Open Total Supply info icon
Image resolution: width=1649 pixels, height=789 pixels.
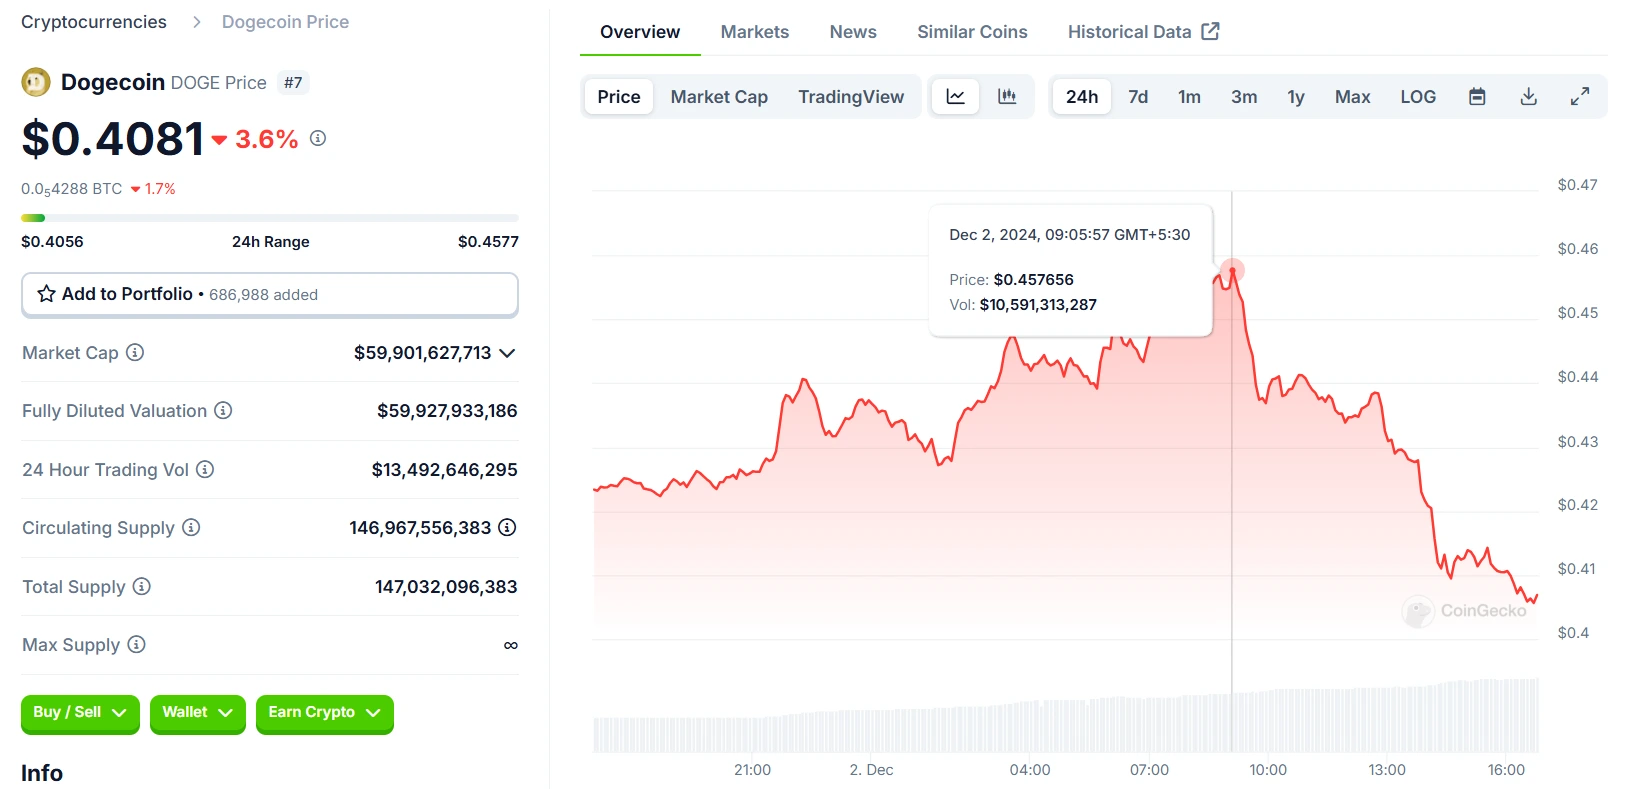point(142,586)
